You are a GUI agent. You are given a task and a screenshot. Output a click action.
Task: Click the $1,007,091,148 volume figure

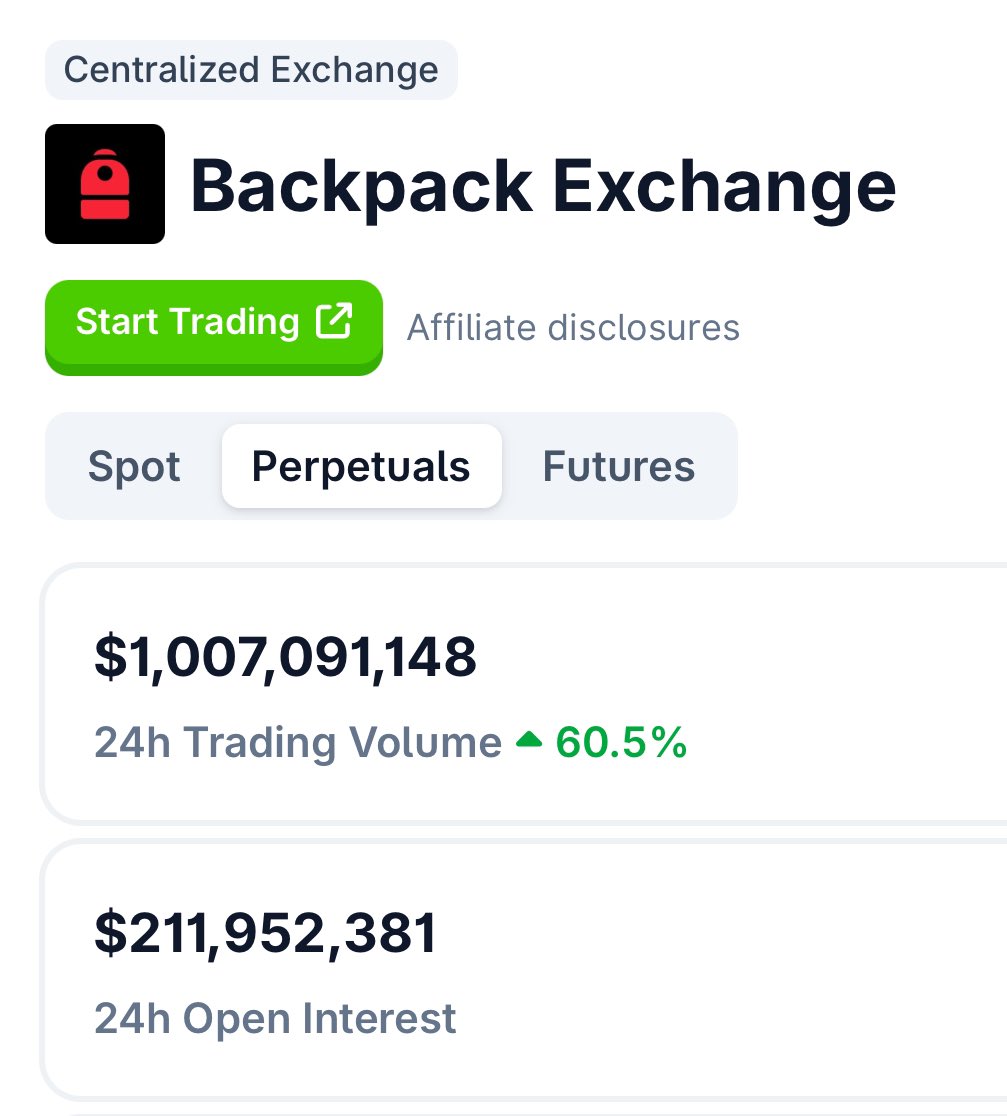pos(285,657)
